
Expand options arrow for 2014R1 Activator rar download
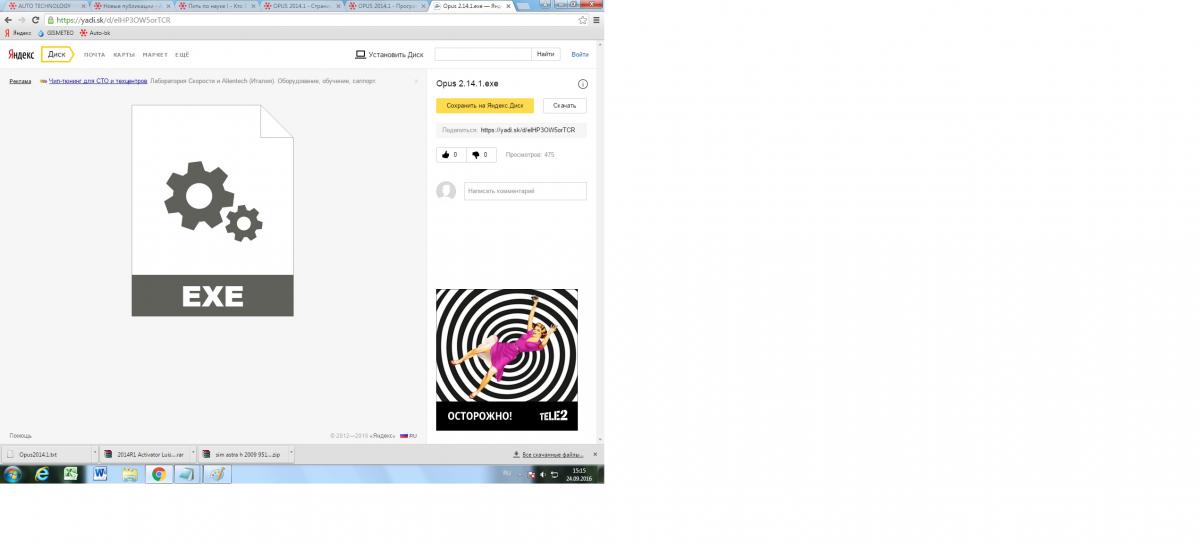tap(192, 453)
